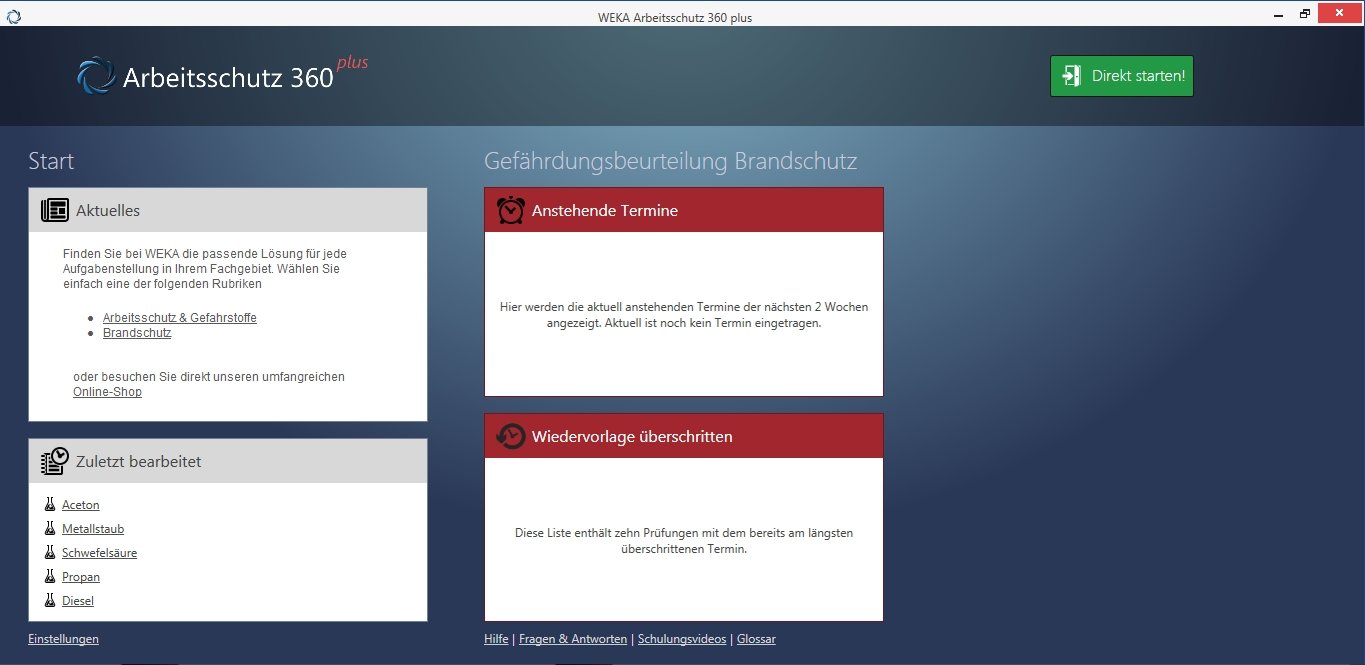This screenshot has height=665, width=1365.
Task: Click the flask icon next to Schwefelsäure
Action: tap(50, 552)
